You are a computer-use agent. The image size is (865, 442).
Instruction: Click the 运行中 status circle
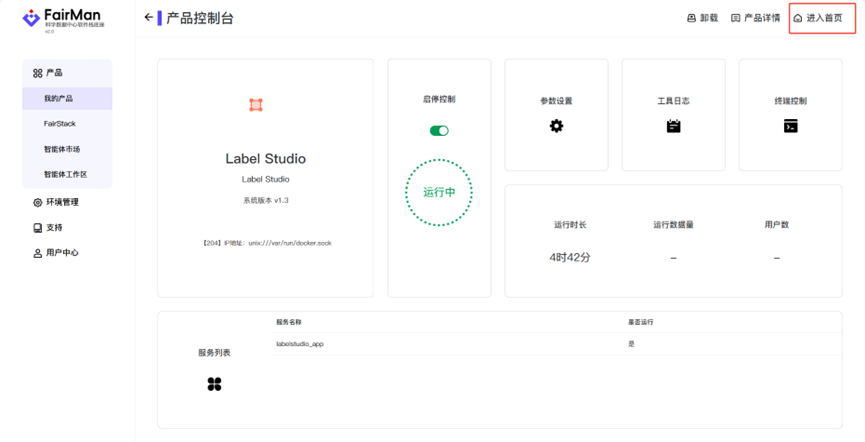pos(439,192)
